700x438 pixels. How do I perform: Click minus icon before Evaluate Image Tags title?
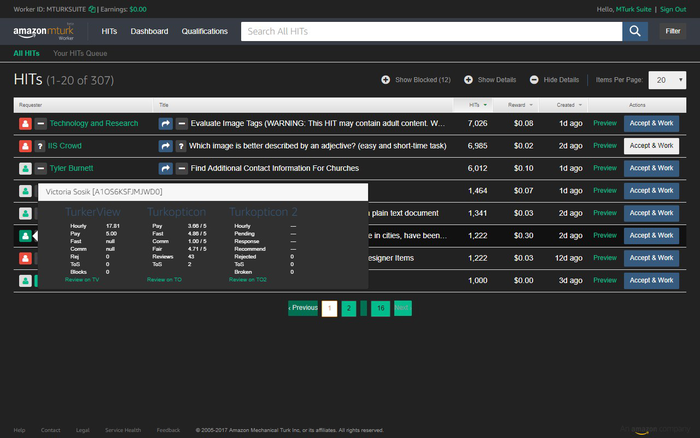point(181,123)
